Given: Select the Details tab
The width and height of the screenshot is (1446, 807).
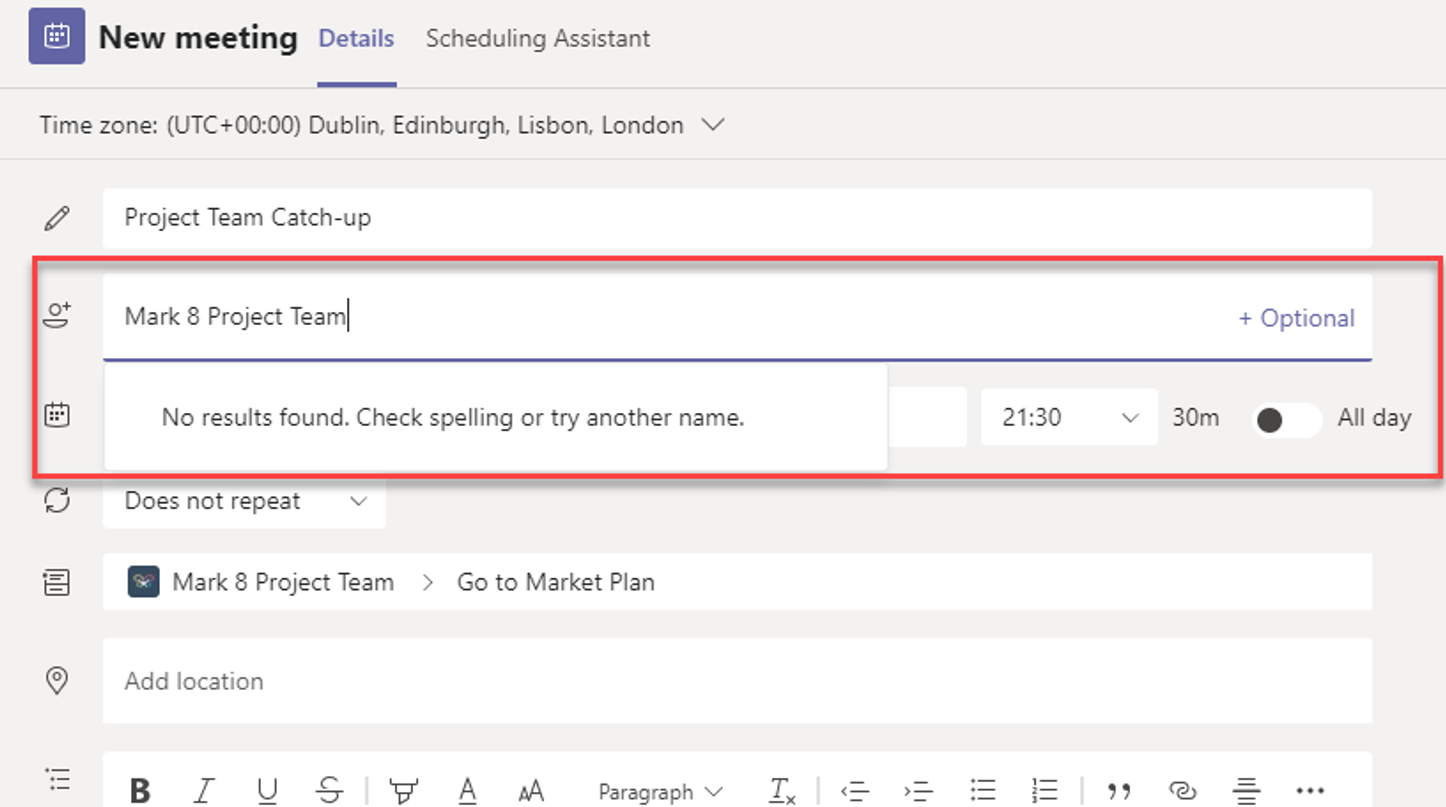Looking at the screenshot, I should click(356, 38).
